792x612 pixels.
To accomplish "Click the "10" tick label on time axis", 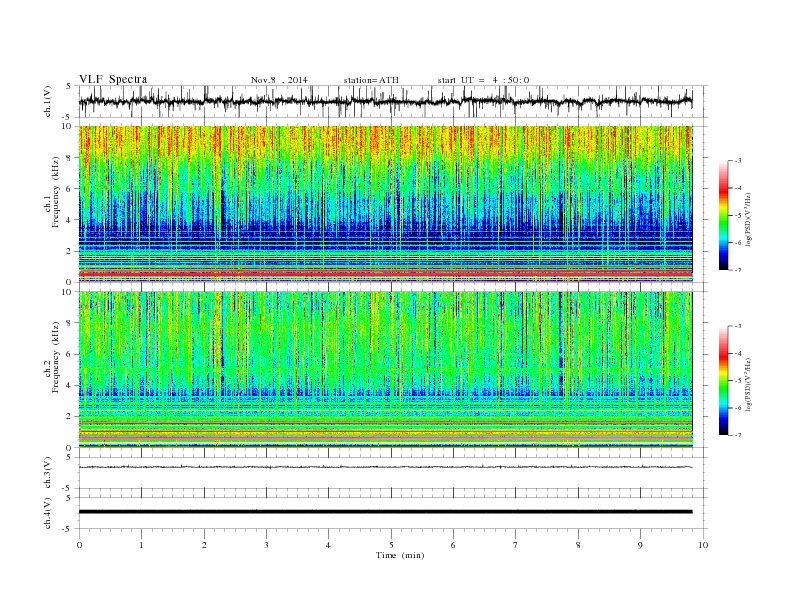I will (x=703, y=545).
